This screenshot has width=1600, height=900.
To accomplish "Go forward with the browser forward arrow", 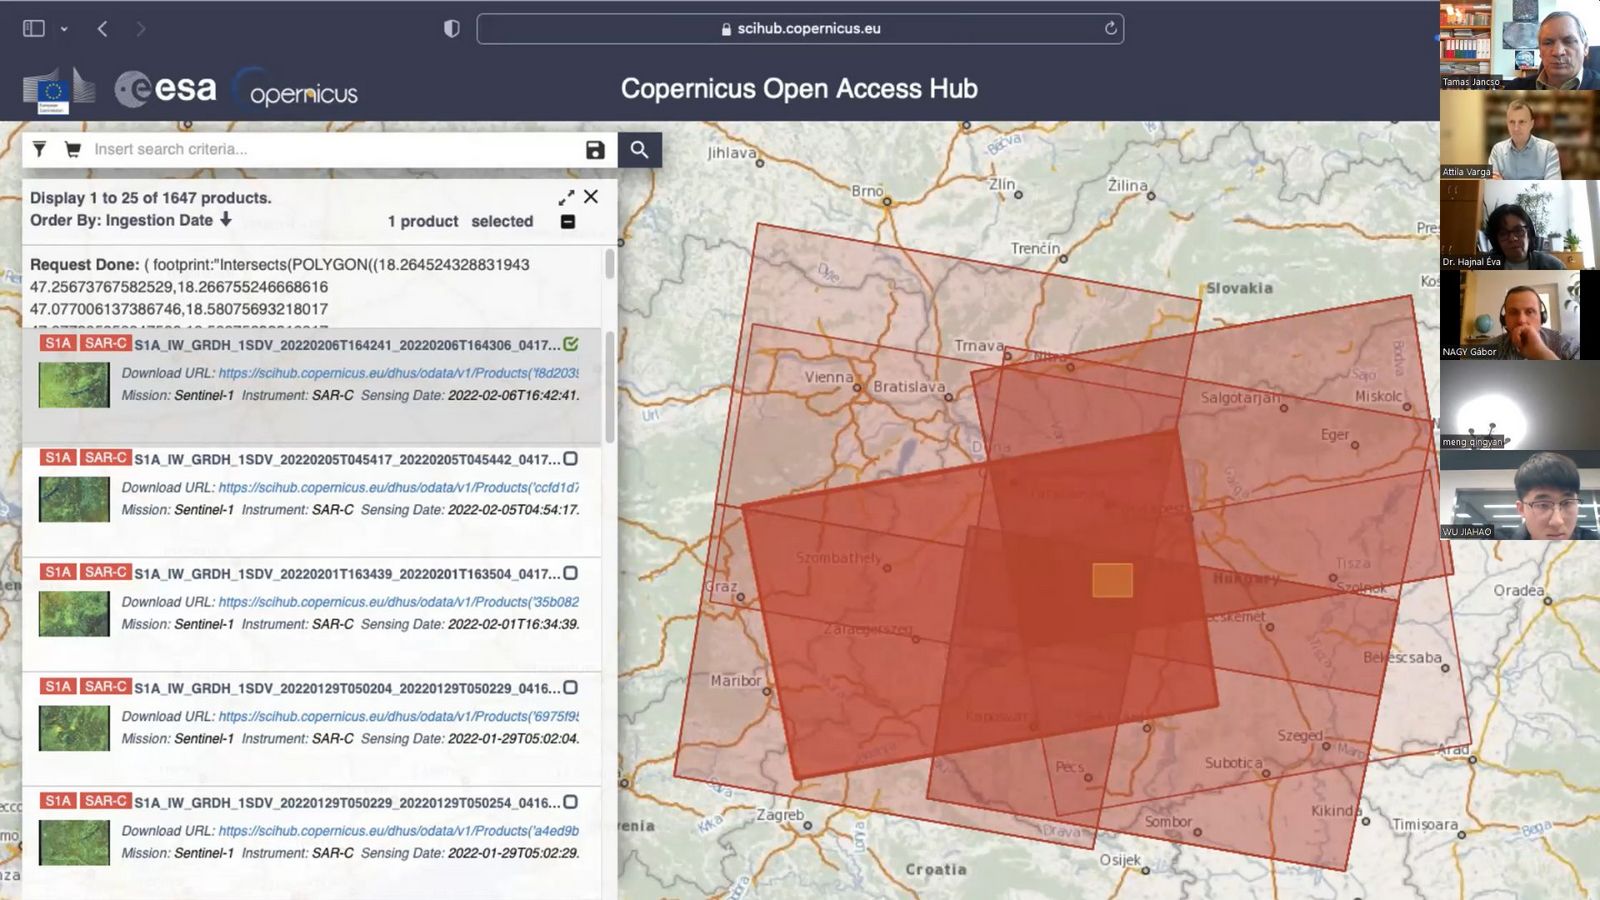I will 141,28.
